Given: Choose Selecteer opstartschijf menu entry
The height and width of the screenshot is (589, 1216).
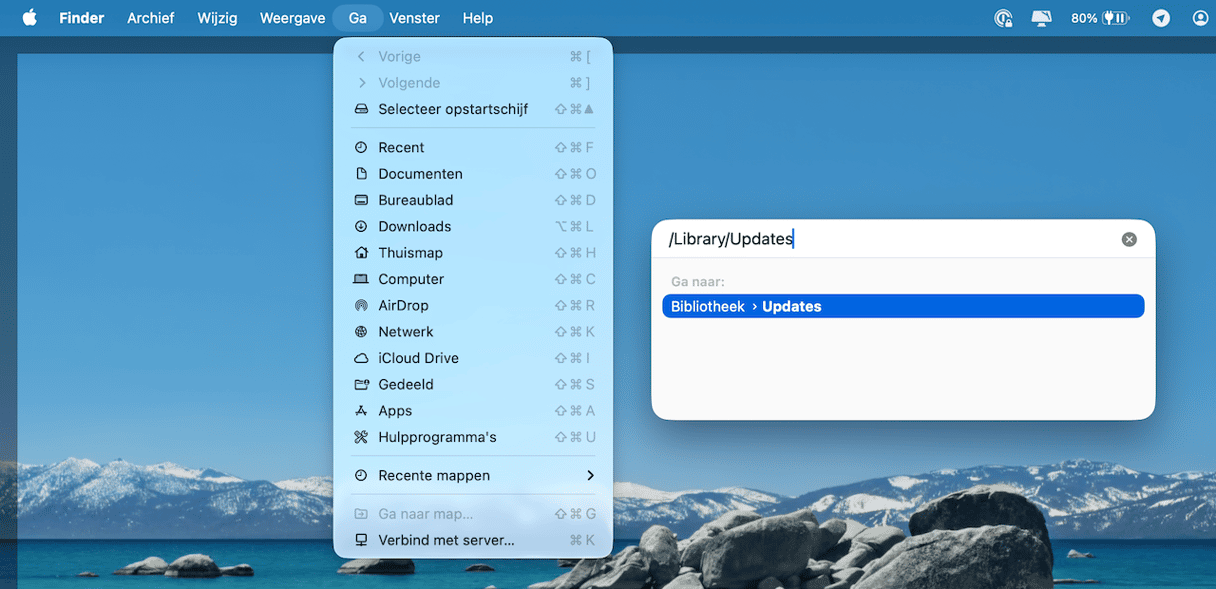Looking at the screenshot, I should click(452, 109).
